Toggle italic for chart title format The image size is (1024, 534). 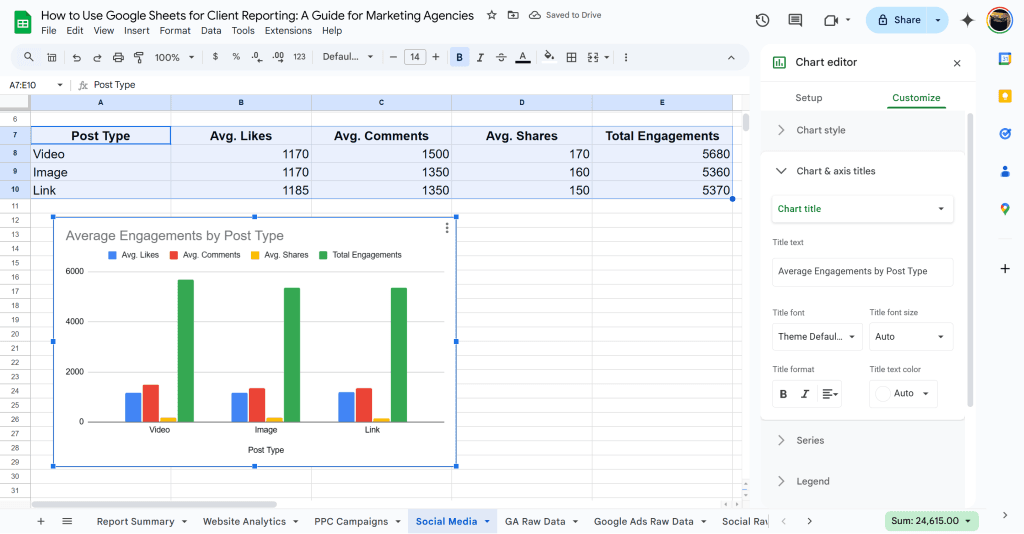pos(805,394)
